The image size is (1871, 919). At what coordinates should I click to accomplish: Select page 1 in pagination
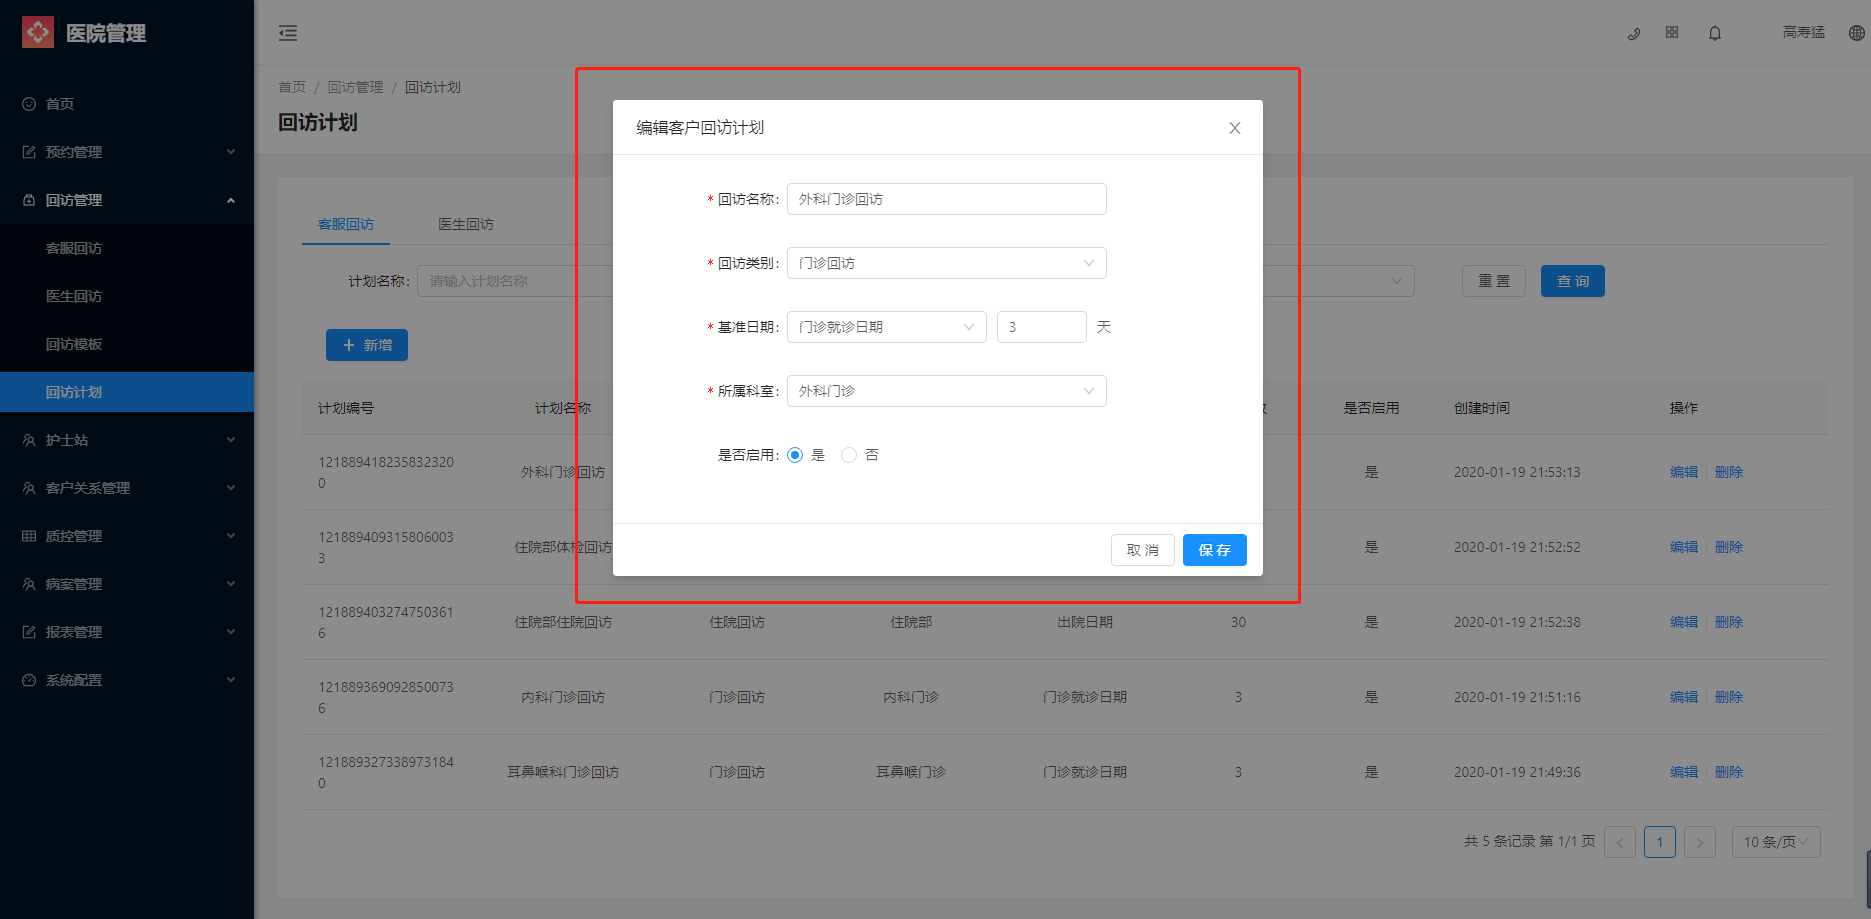1660,842
